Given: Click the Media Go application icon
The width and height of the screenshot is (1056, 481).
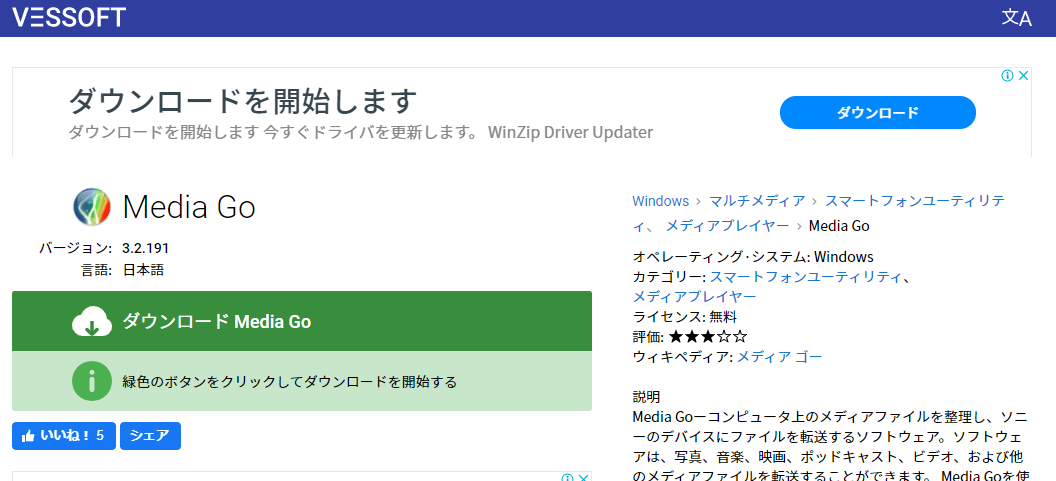Looking at the screenshot, I should (x=92, y=207).
